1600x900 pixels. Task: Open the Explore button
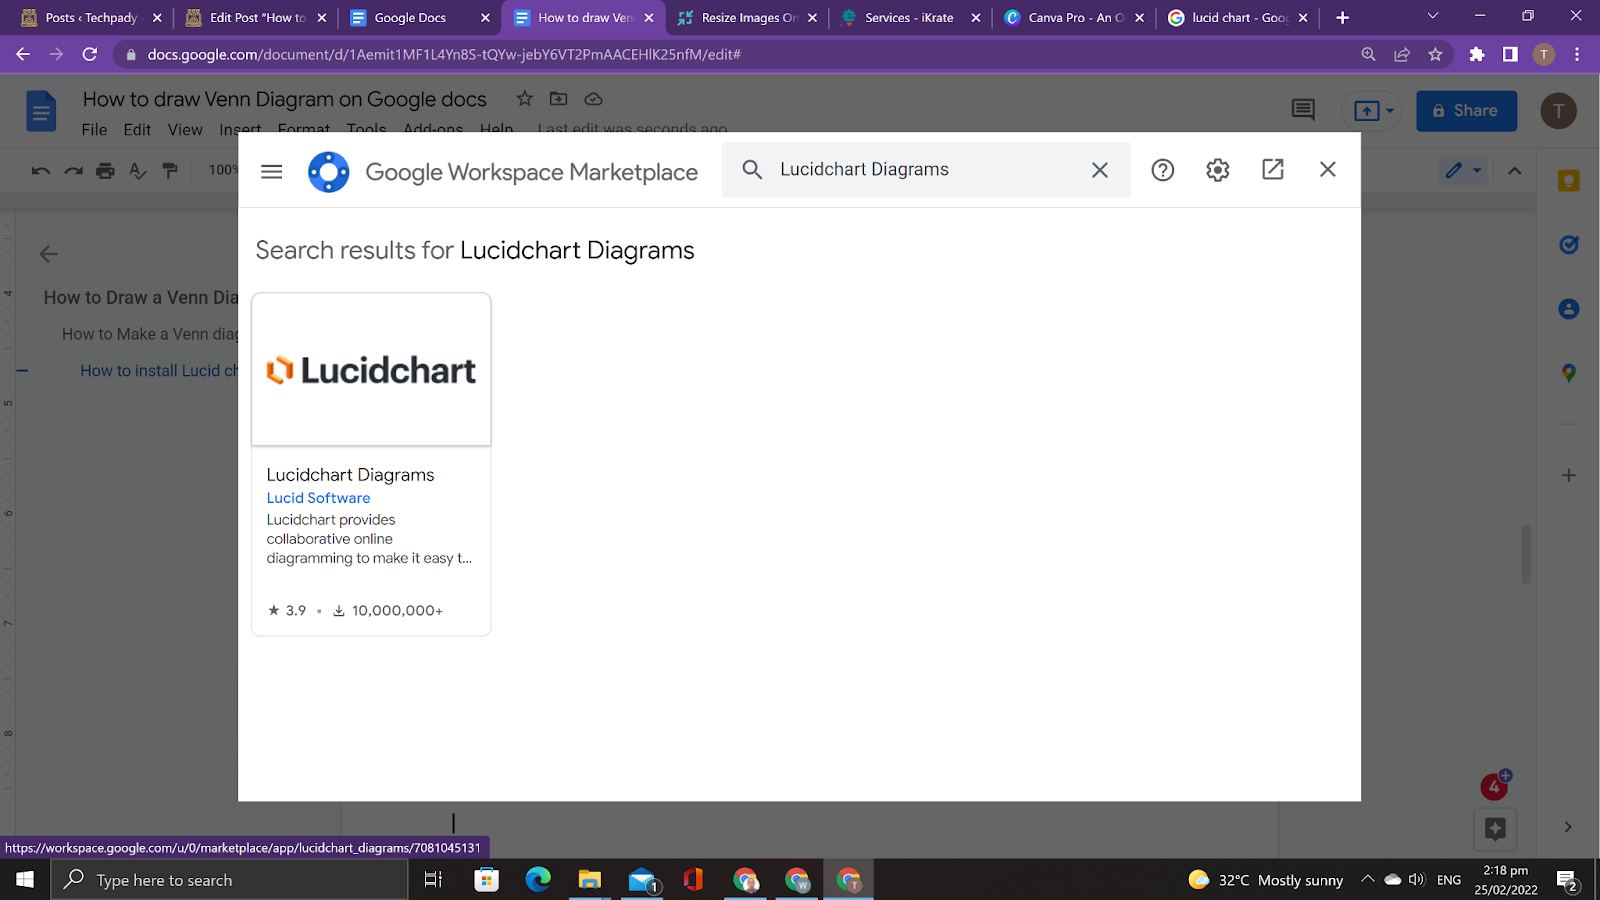coord(1495,828)
